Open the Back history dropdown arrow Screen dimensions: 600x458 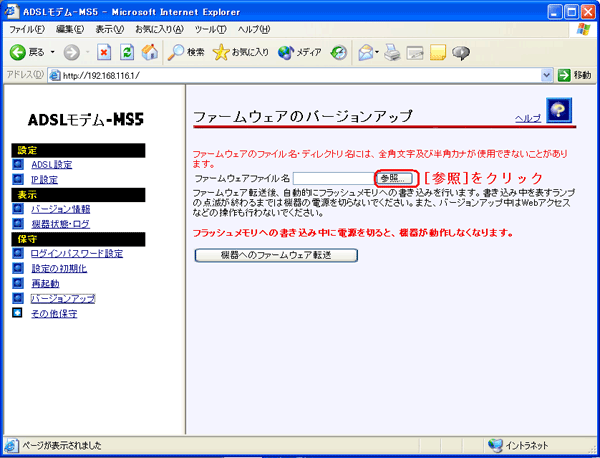point(53,52)
